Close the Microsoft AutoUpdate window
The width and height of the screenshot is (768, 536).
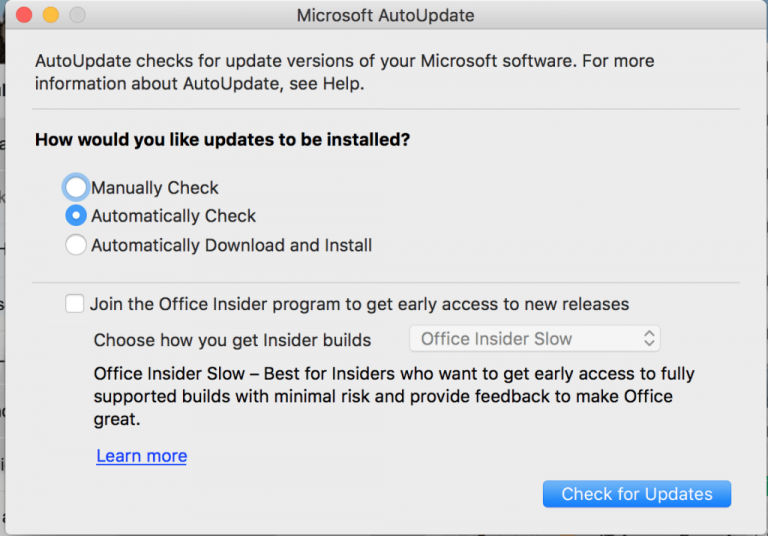pyautogui.click(x=23, y=15)
